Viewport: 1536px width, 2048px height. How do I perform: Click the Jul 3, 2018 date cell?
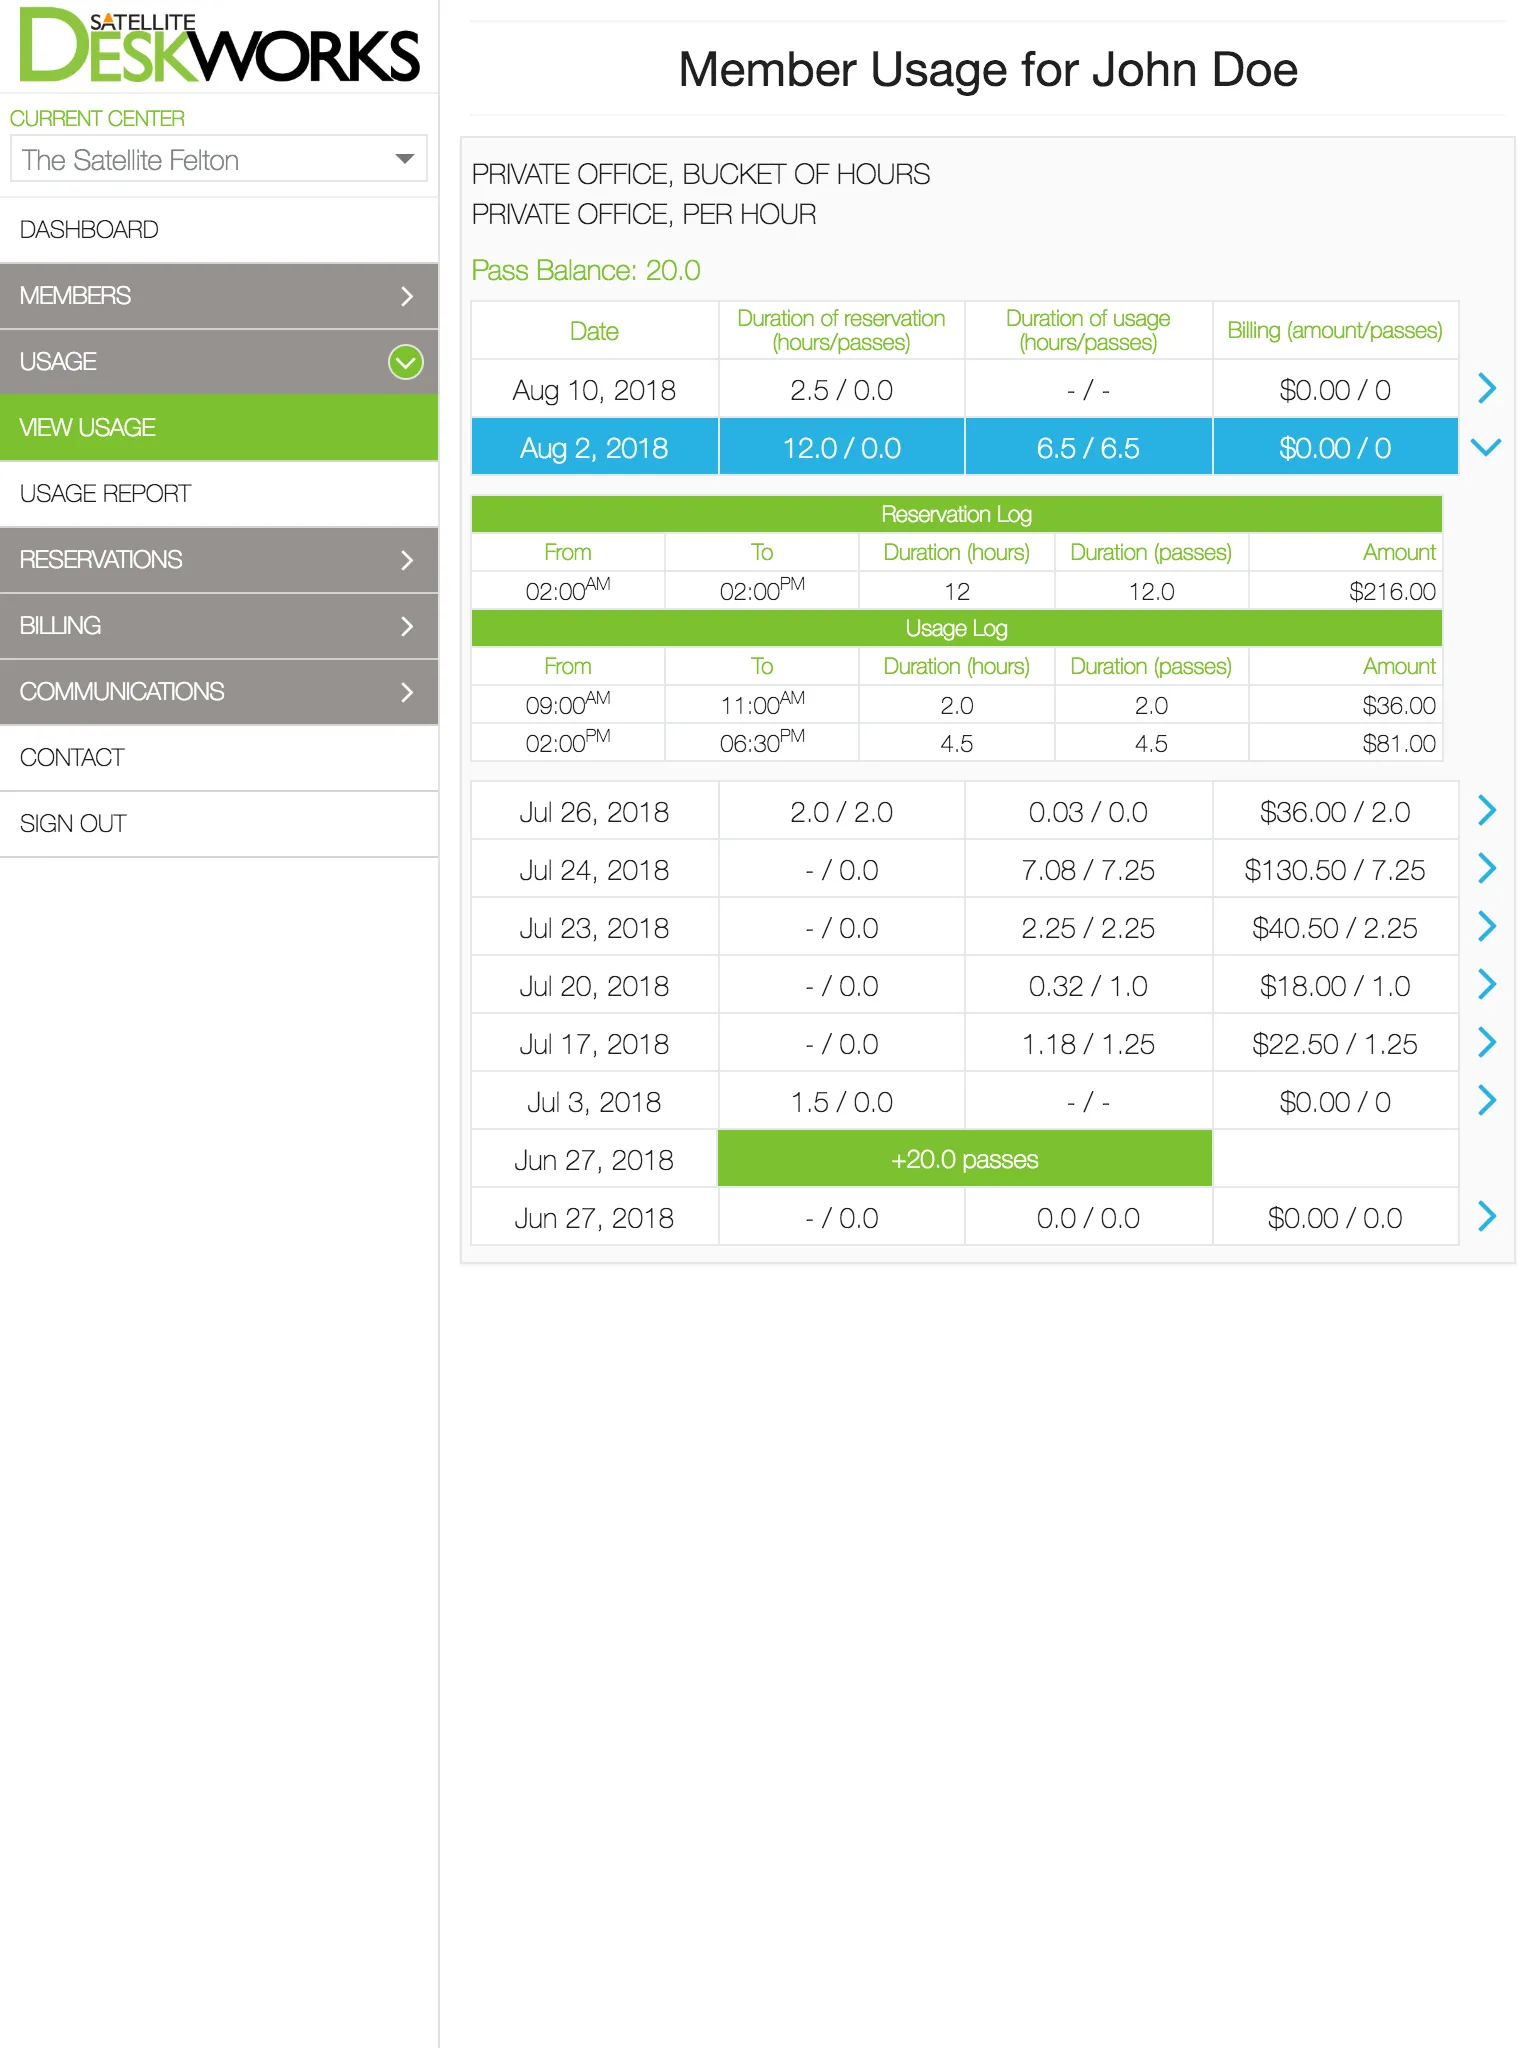pyautogui.click(x=595, y=1102)
